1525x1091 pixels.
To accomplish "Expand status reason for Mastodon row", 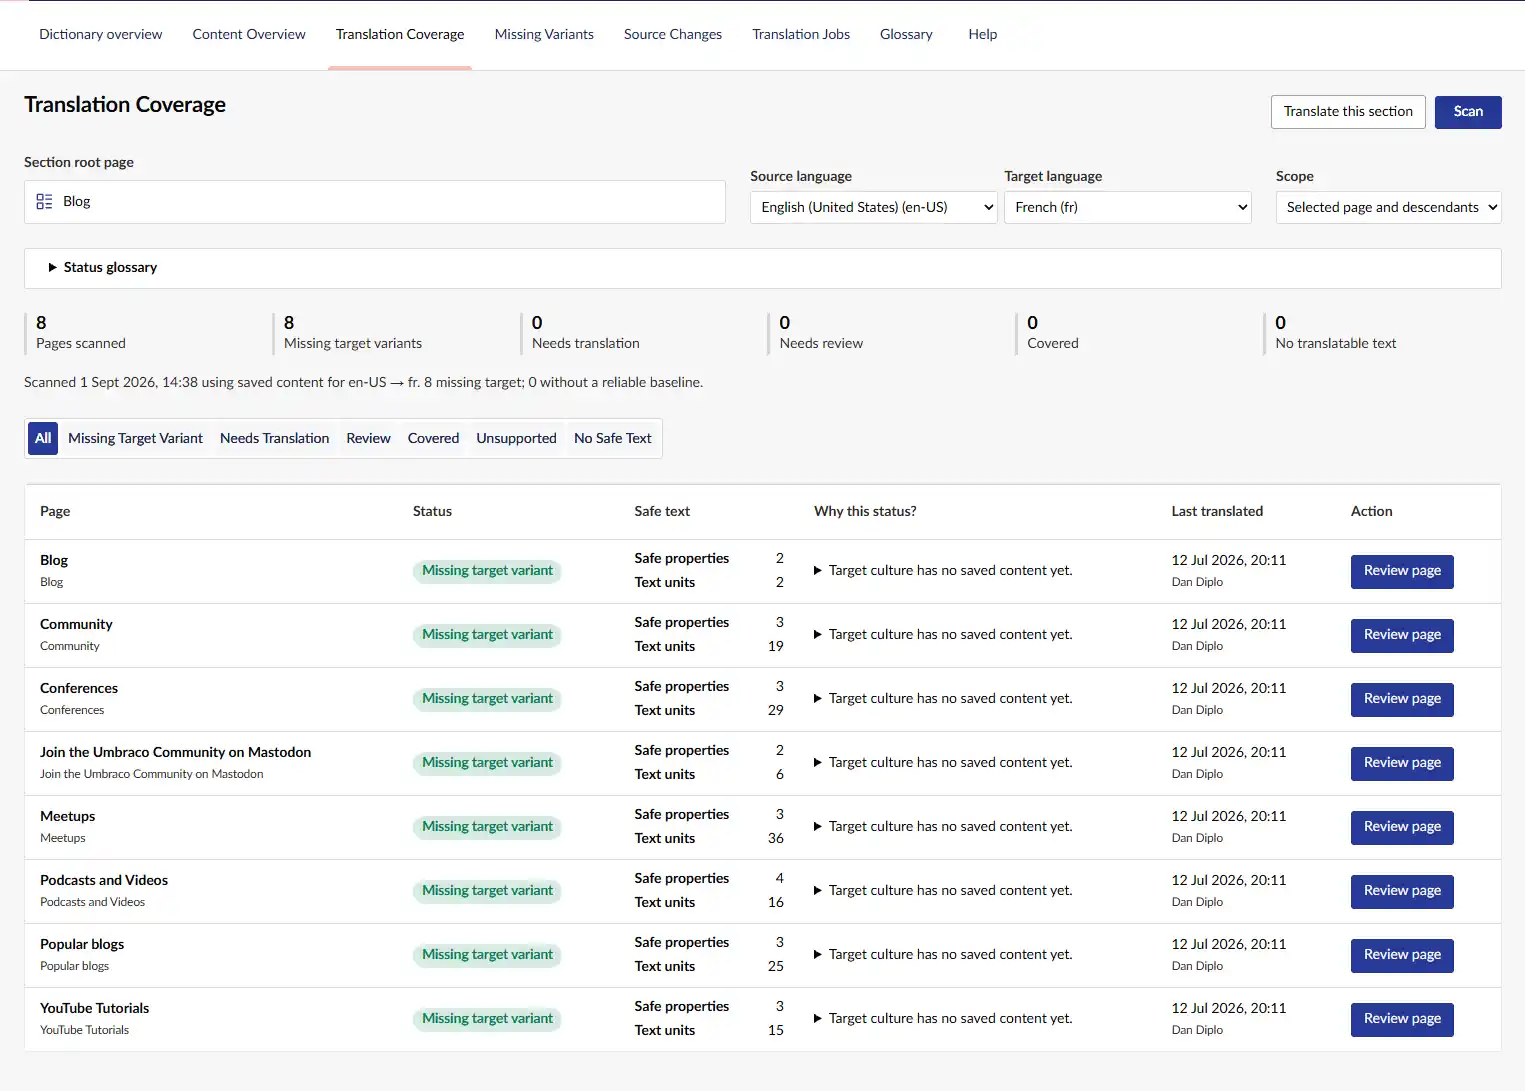I will (x=943, y=763).
